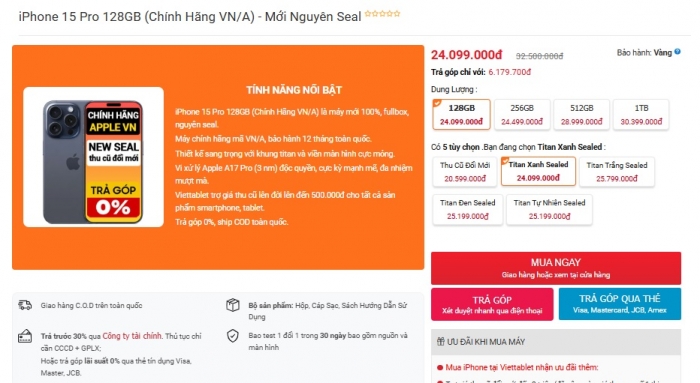Click the iPhone 15 Pro product thumbnail
The width and height of the screenshot is (700, 383).
pyautogui.click(x=93, y=157)
